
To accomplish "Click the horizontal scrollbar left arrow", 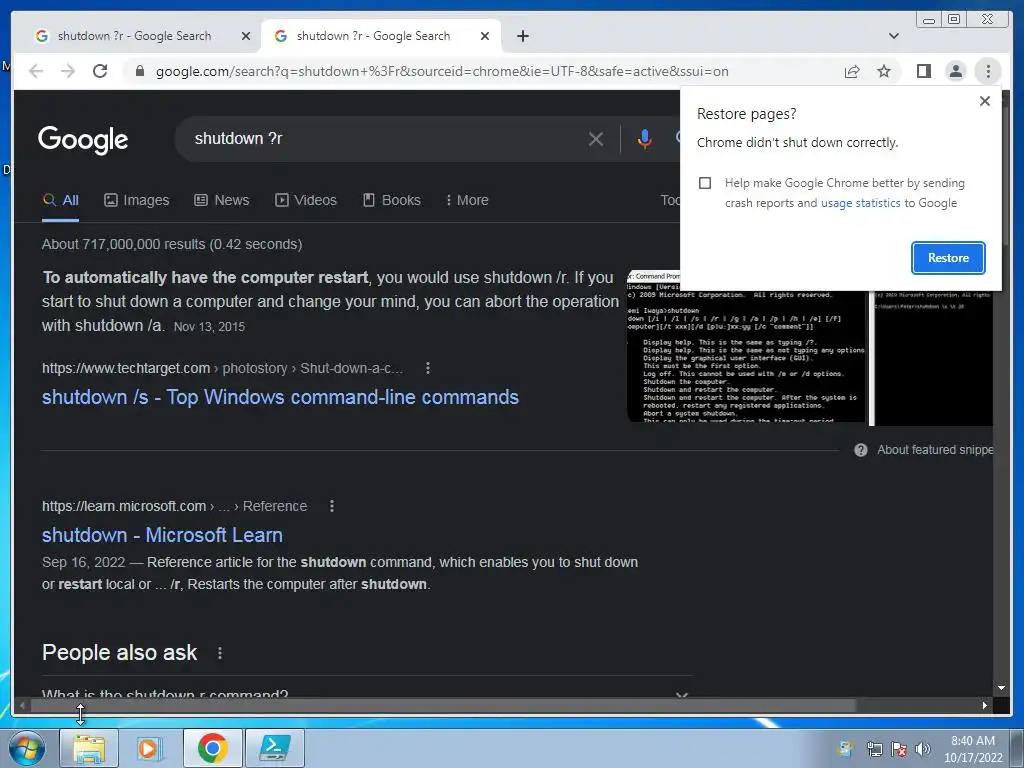I will tap(22, 705).
